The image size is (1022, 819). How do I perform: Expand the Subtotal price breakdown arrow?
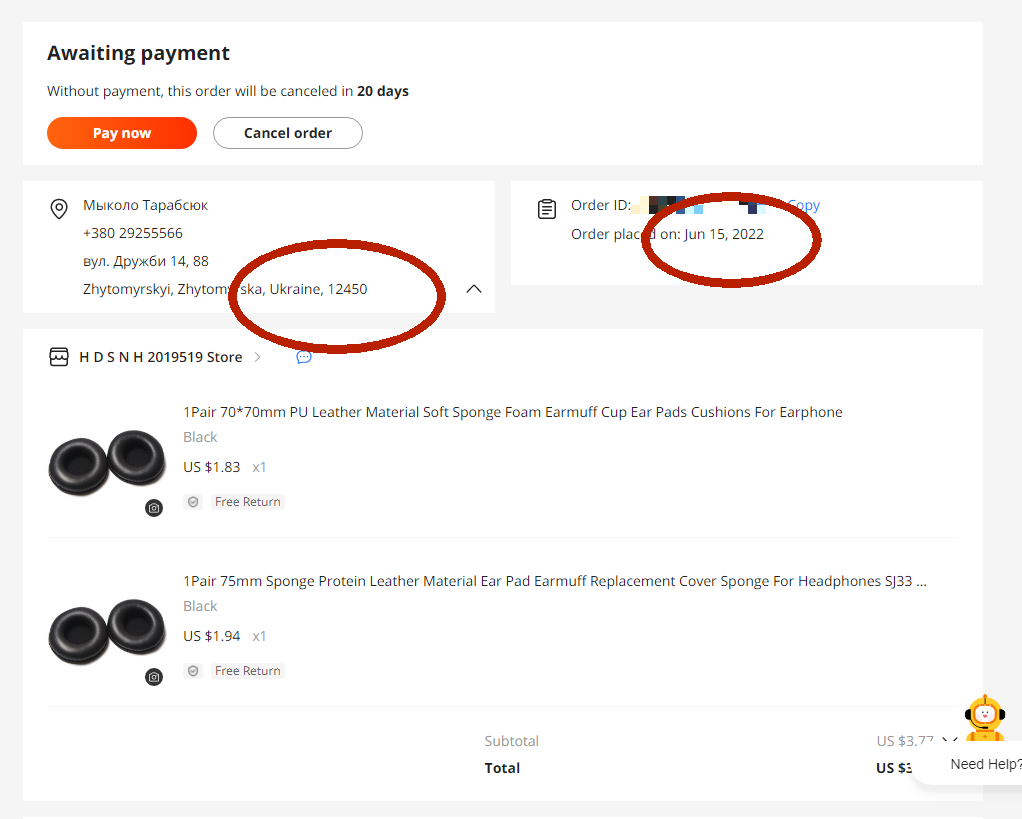(948, 741)
